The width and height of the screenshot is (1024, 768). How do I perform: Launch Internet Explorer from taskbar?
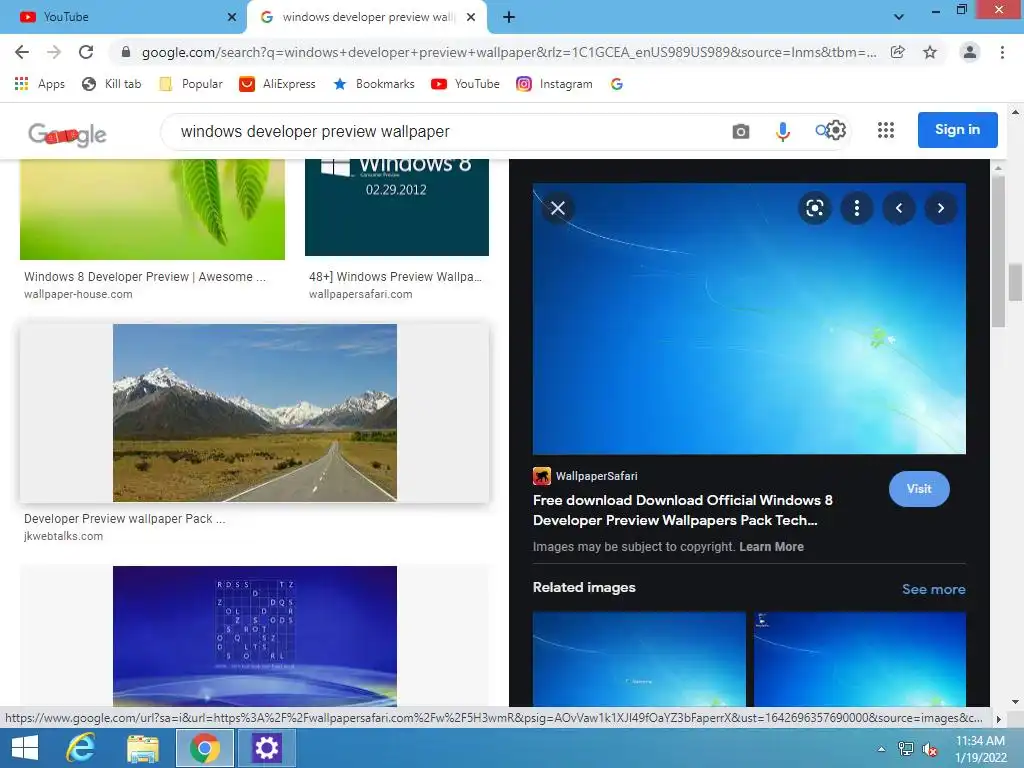point(81,748)
